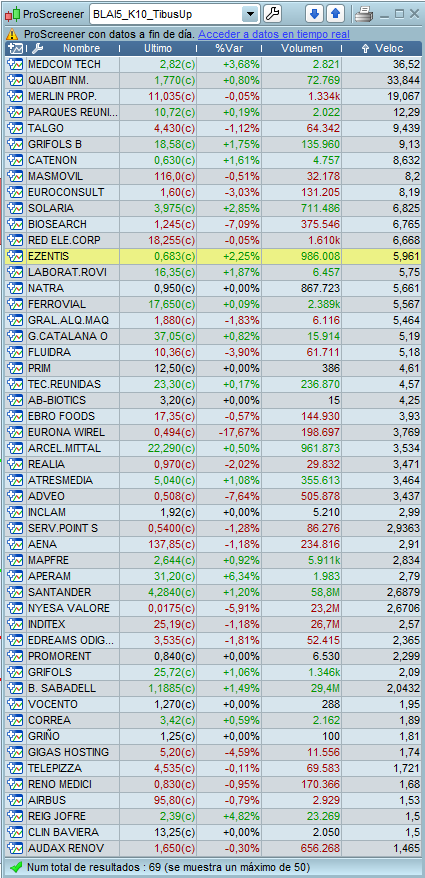Open chart icon for AUDAX RENOV row
The height and width of the screenshot is (878, 425).
(14, 848)
